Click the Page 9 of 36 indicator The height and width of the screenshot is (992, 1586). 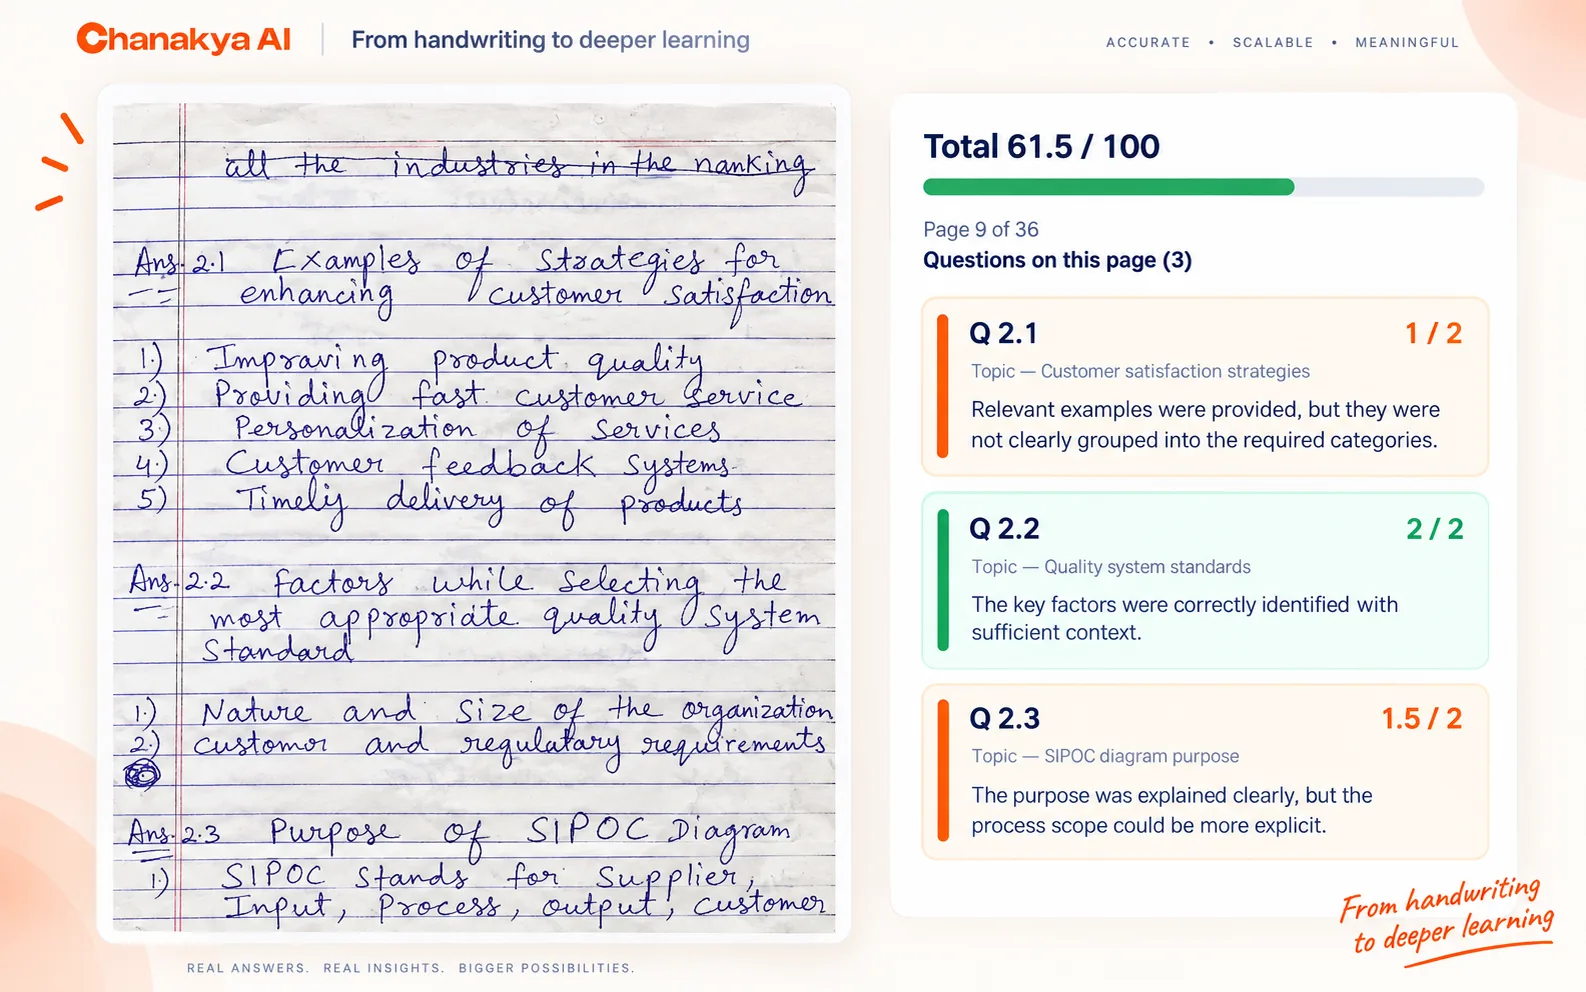pyautogui.click(x=981, y=229)
